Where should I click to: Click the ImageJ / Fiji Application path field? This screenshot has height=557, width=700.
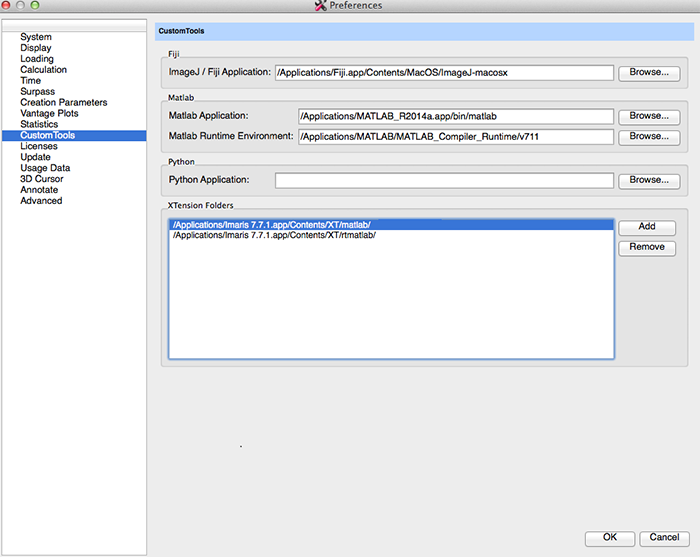(444, 73)
